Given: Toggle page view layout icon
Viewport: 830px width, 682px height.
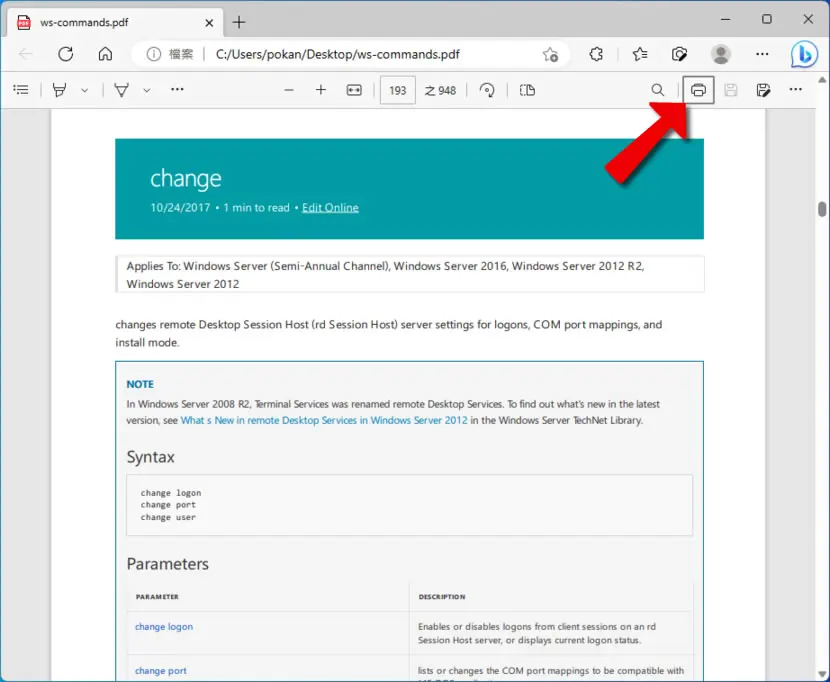Looking at the screenshot, I should [x=527, y=90].
